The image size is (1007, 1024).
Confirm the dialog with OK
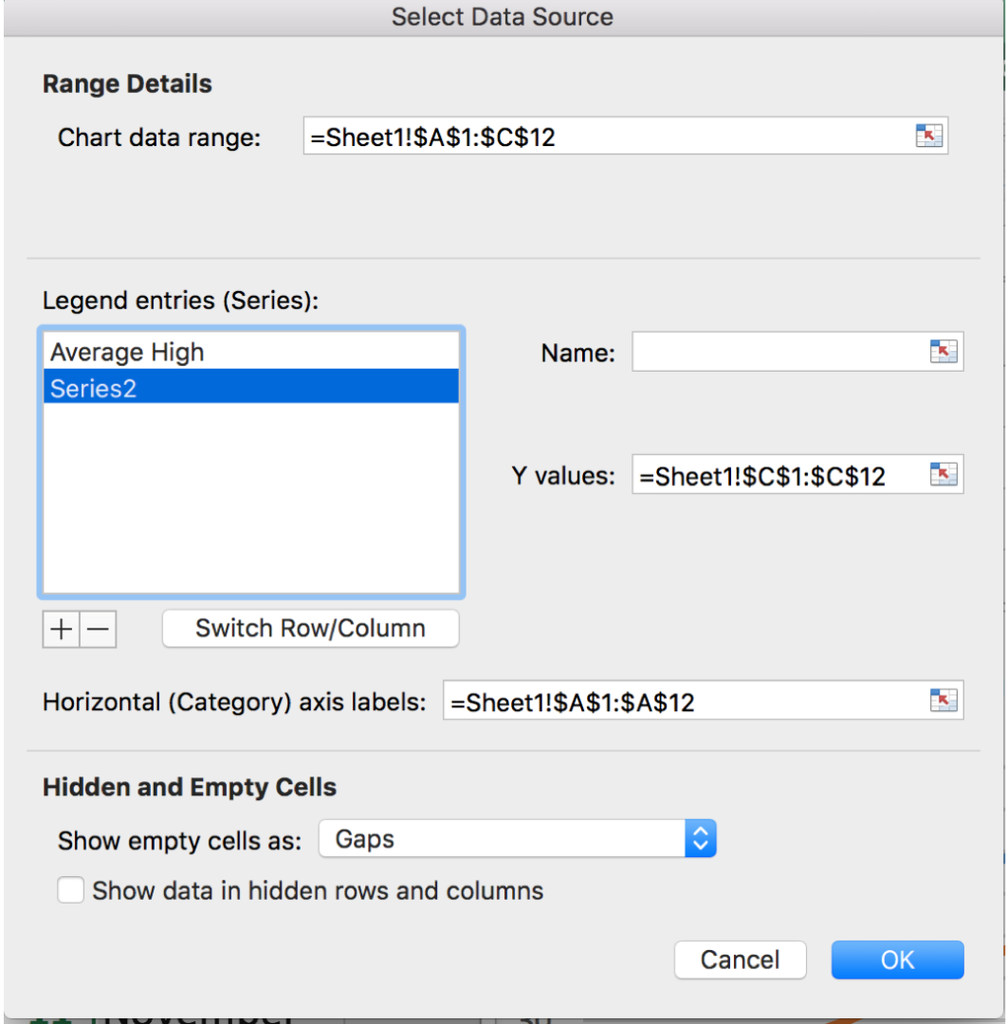click(x=897, y=960)
